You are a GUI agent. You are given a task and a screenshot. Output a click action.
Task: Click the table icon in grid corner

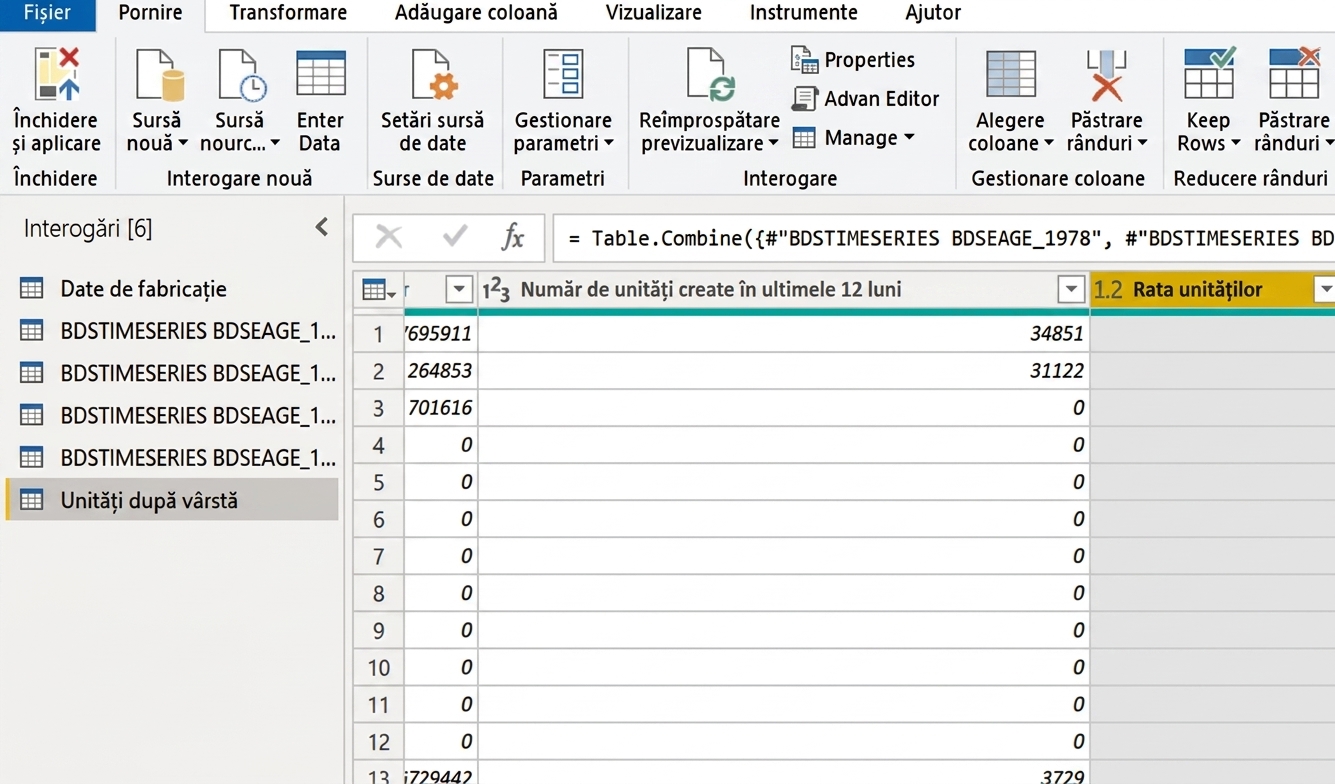[378, 290]
